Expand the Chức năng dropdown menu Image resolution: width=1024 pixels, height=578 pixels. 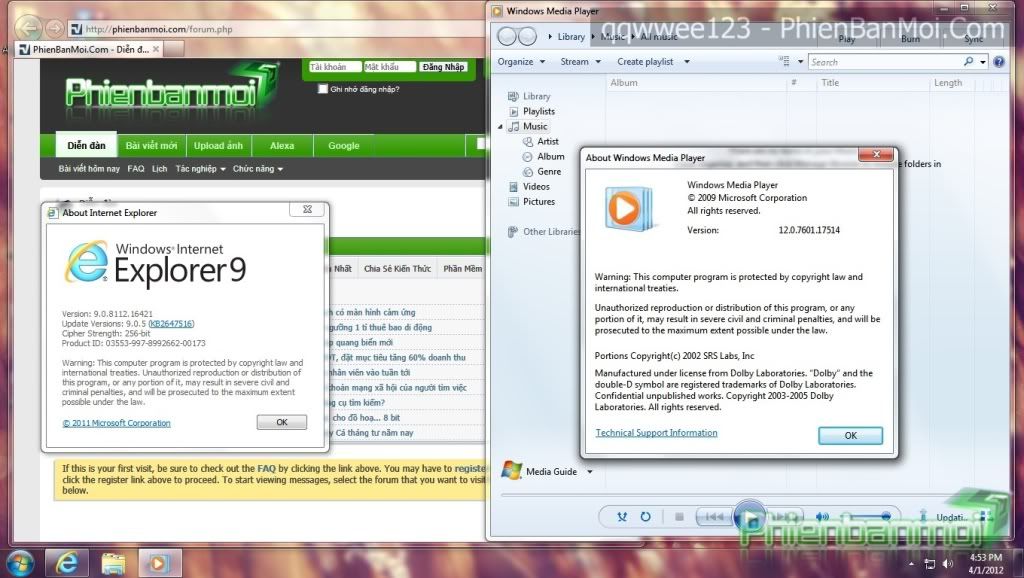[x=258, y=169]
